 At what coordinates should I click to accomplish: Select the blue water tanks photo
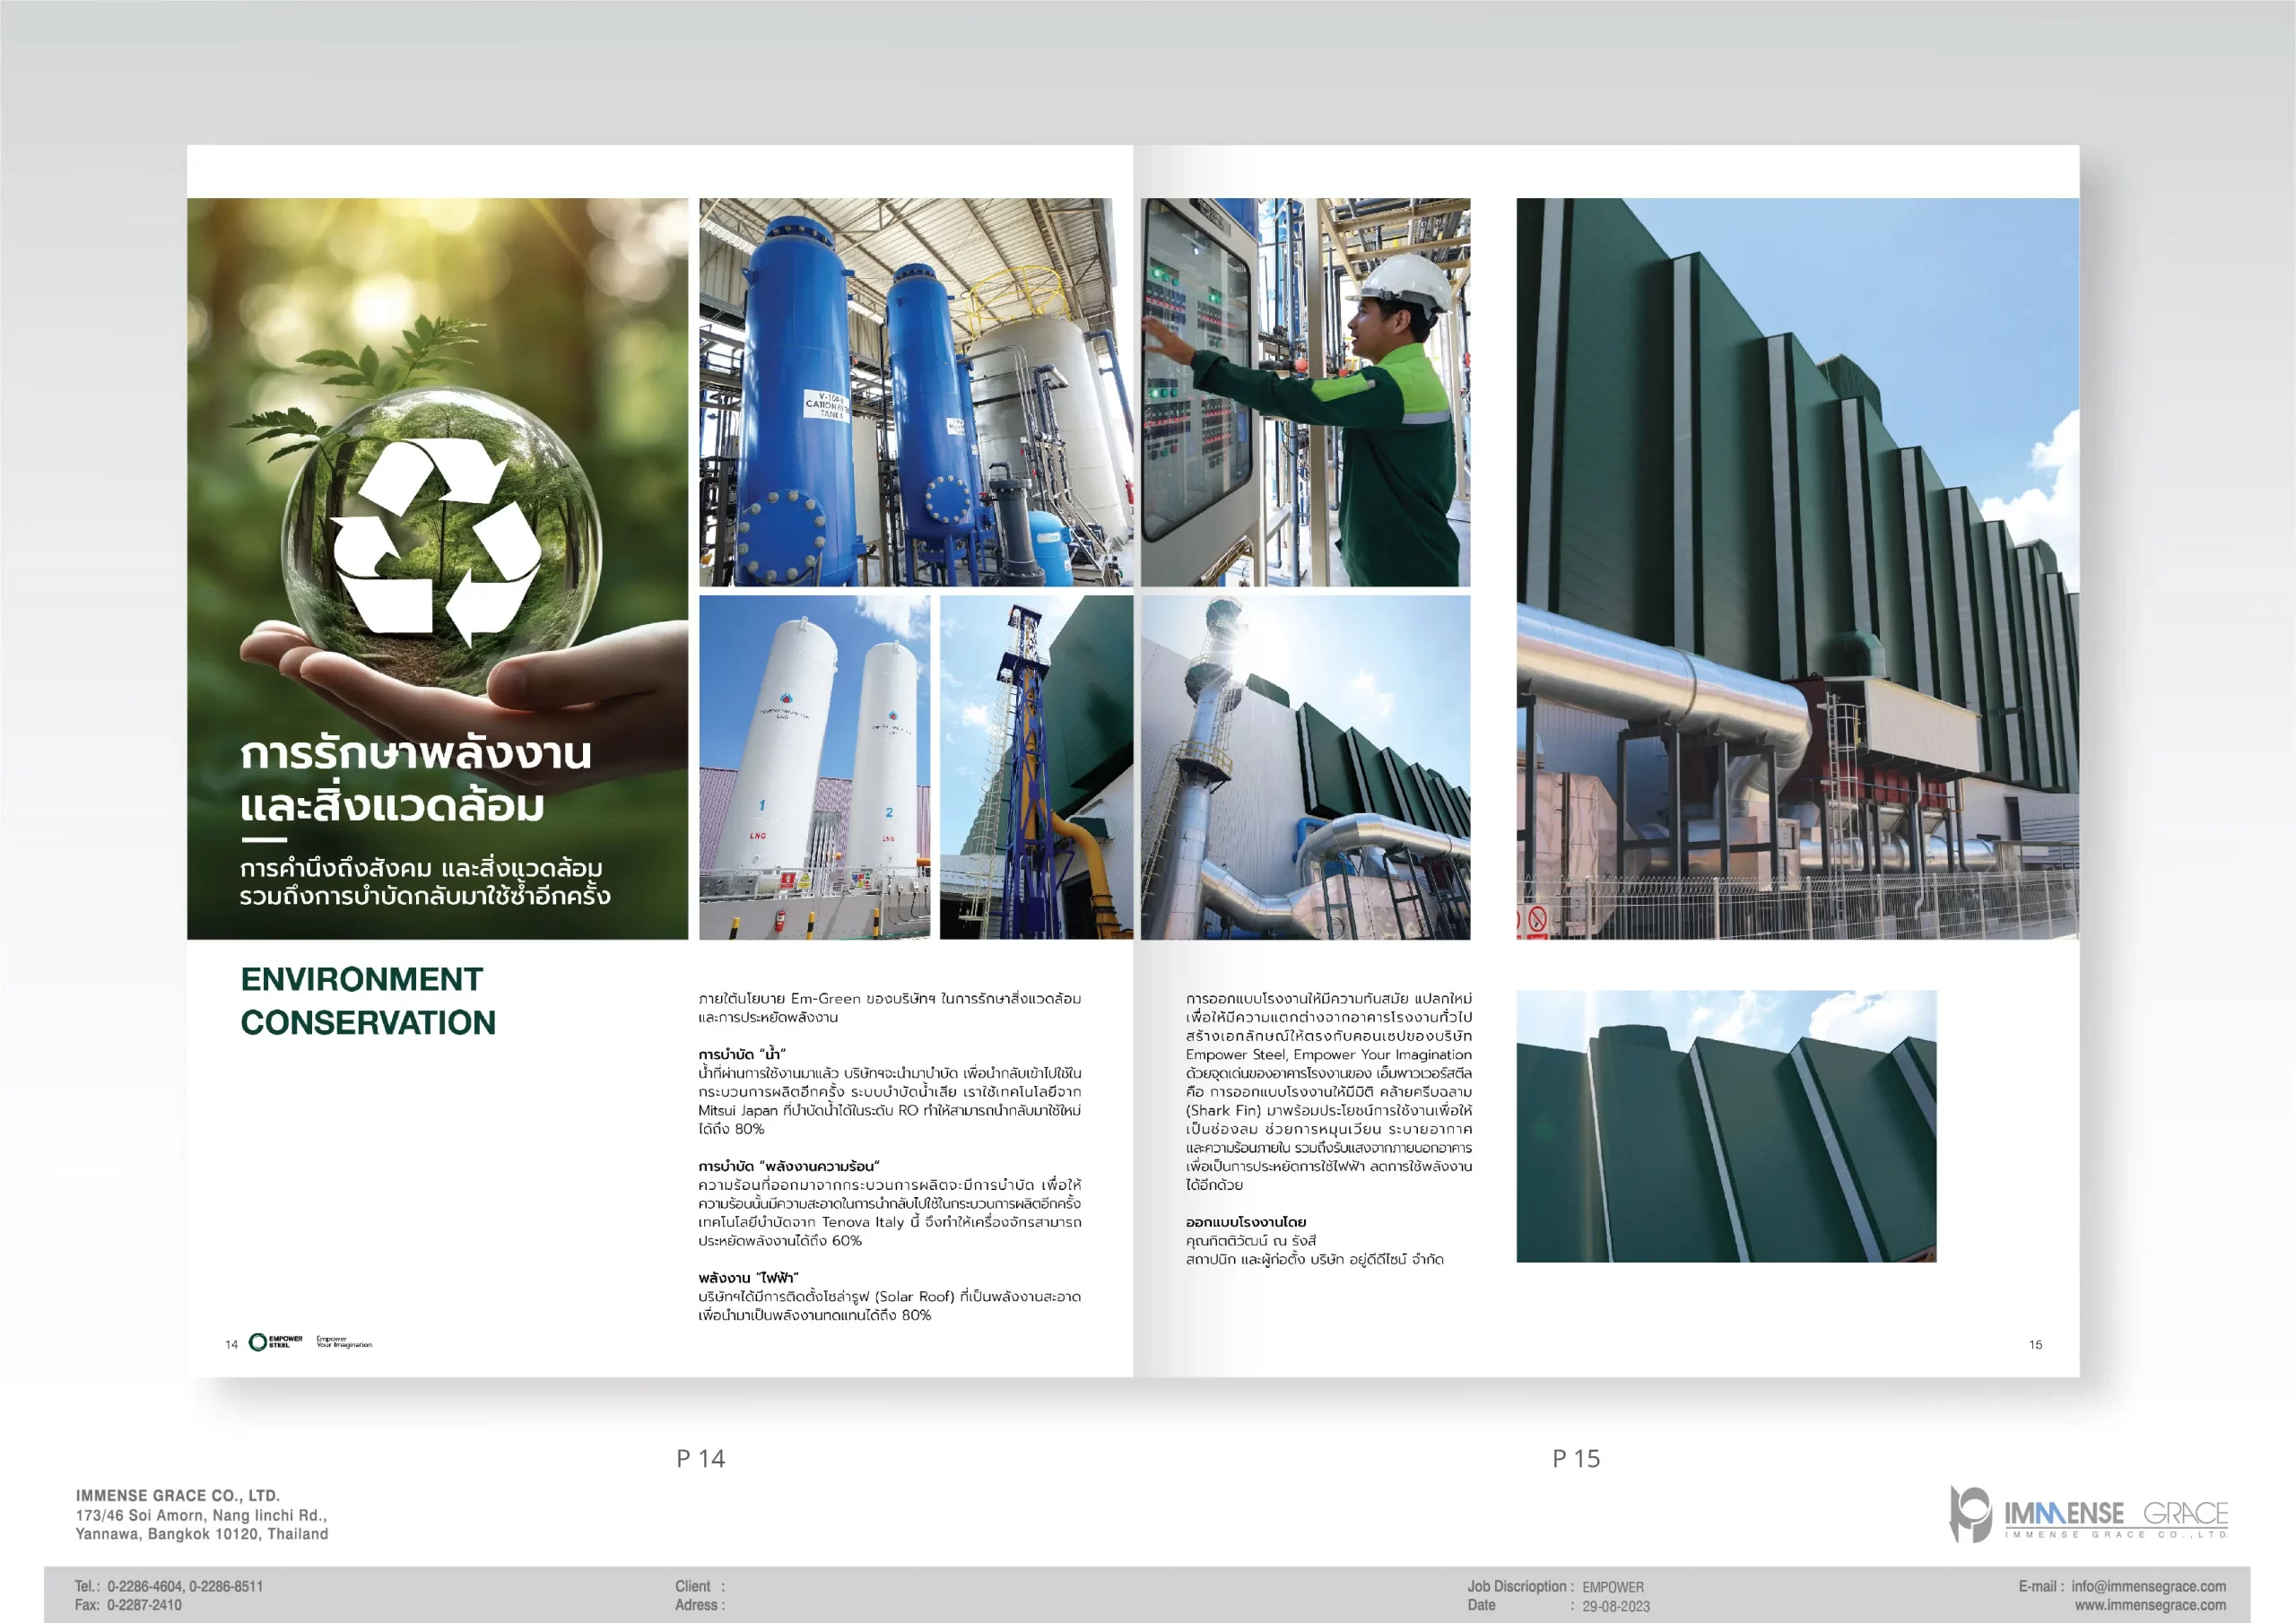915,392
